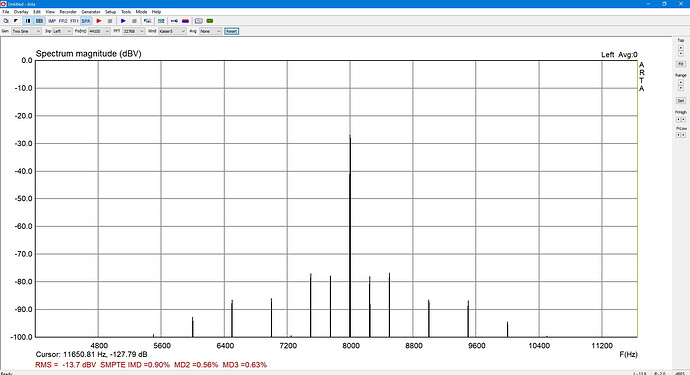
Task: Click the Spectrum magnitude (dBV) title
Action: (x=88, y=54)
